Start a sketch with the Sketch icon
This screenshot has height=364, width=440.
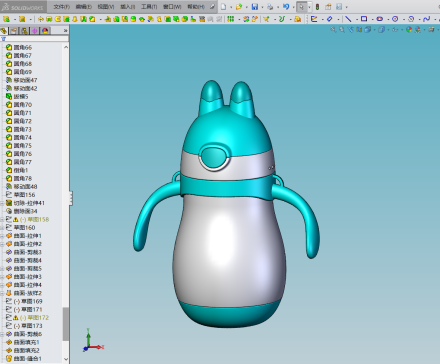(x=314, y=19)
